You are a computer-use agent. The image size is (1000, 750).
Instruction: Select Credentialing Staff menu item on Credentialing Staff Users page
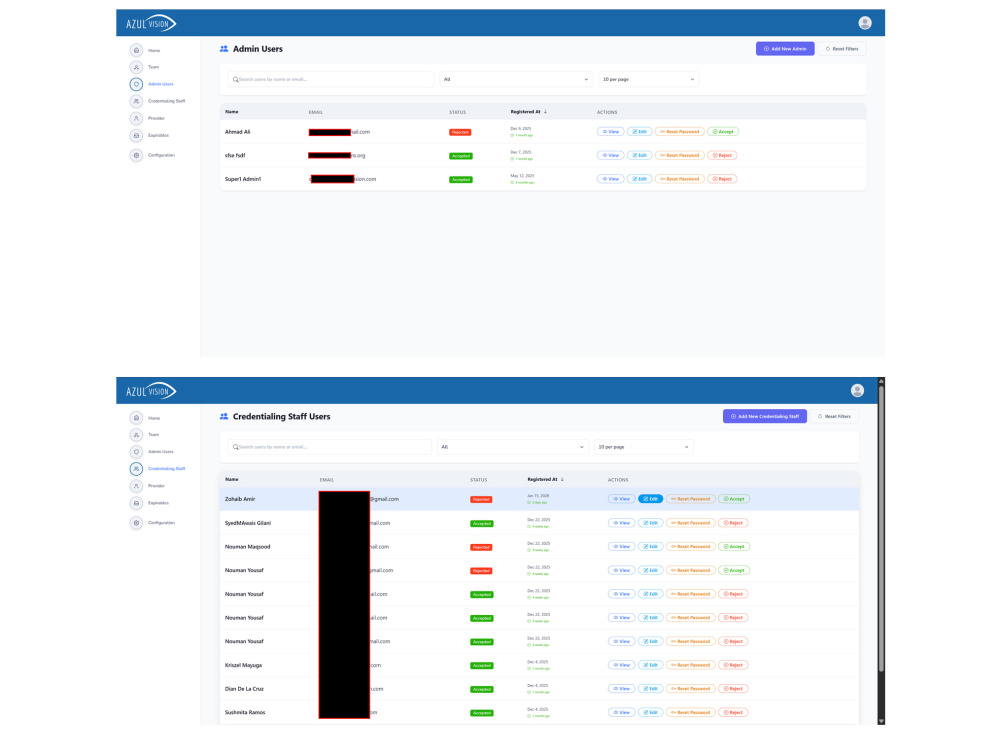click(166, 469)
